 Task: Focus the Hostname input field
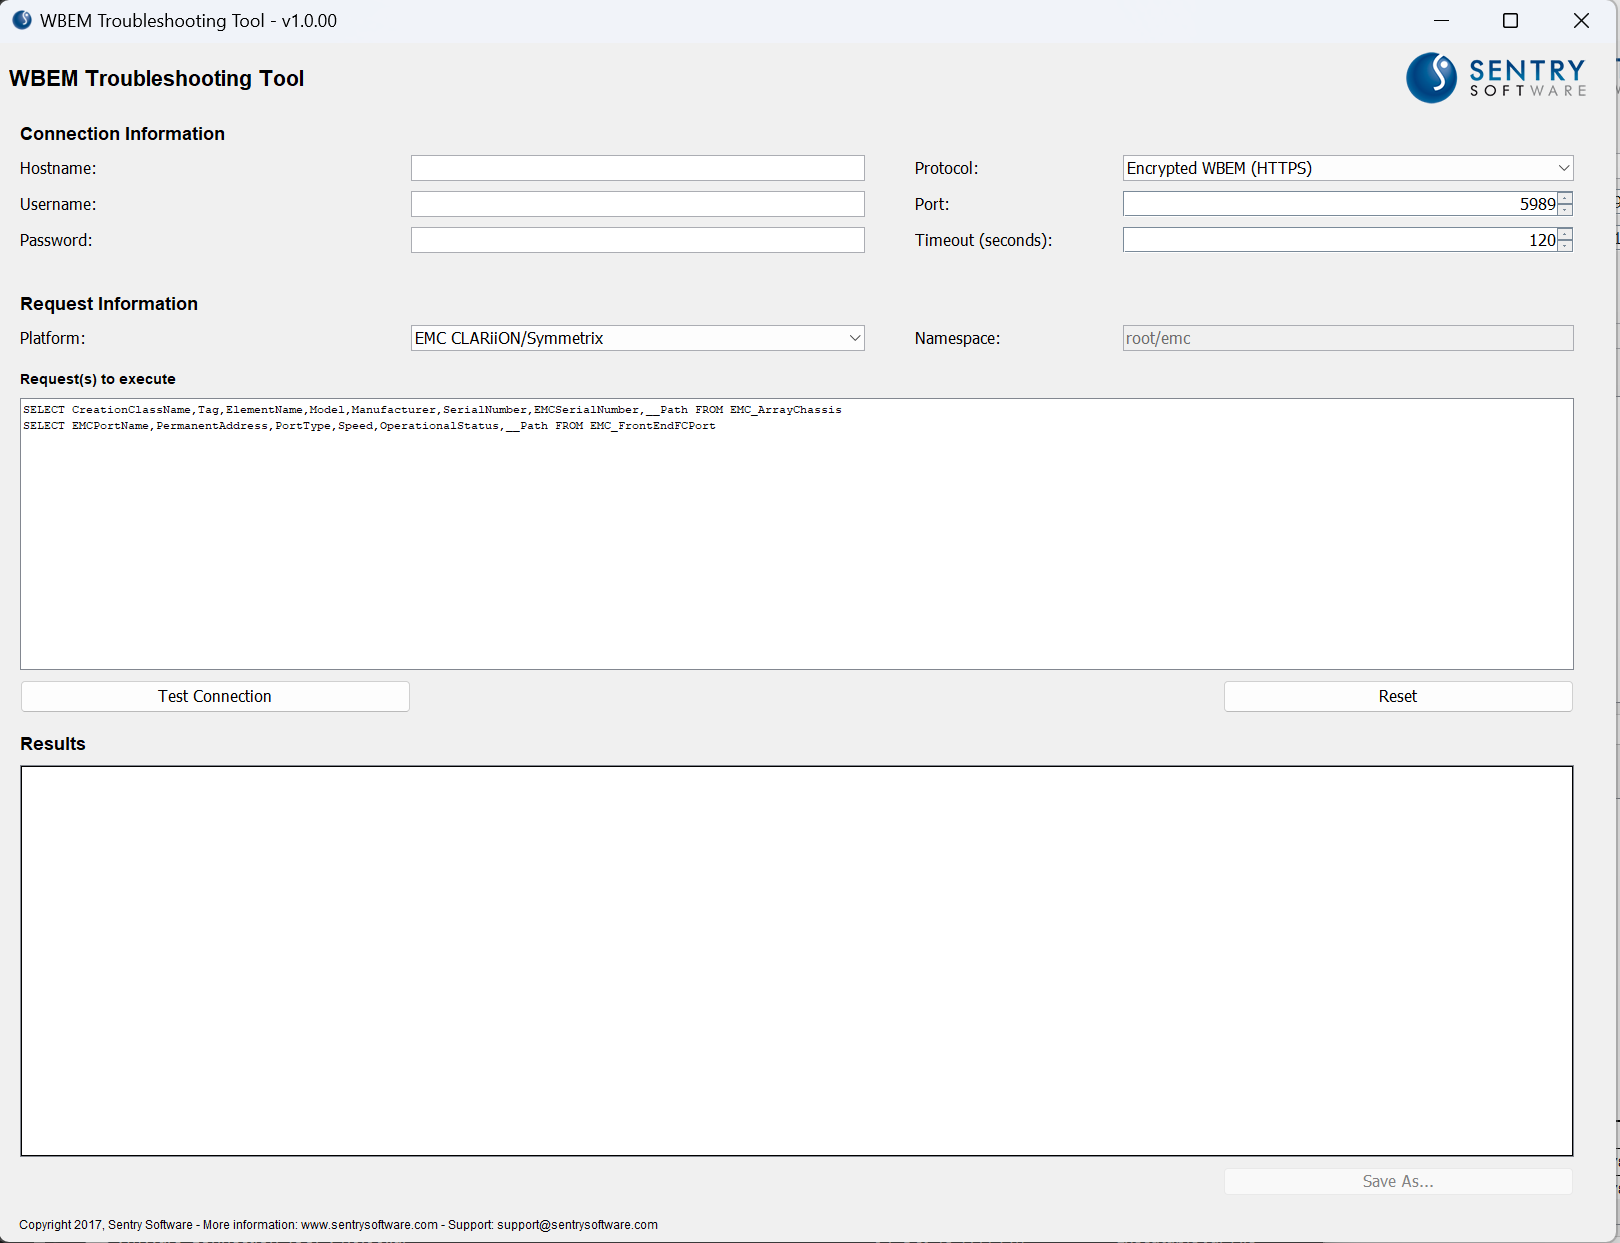(637, 168)
